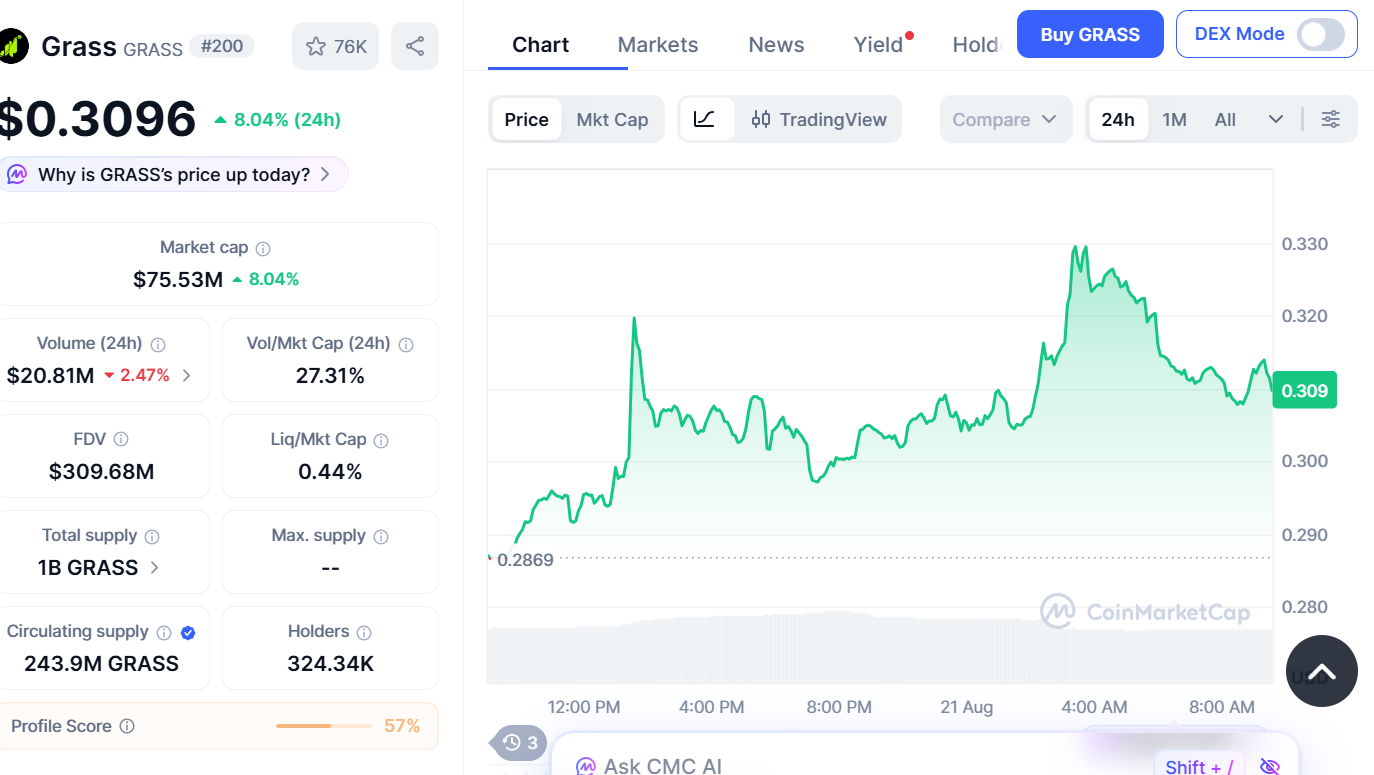Show Volume (24h) info icon
1374x775 pixels.
click(x=158, y=344)
